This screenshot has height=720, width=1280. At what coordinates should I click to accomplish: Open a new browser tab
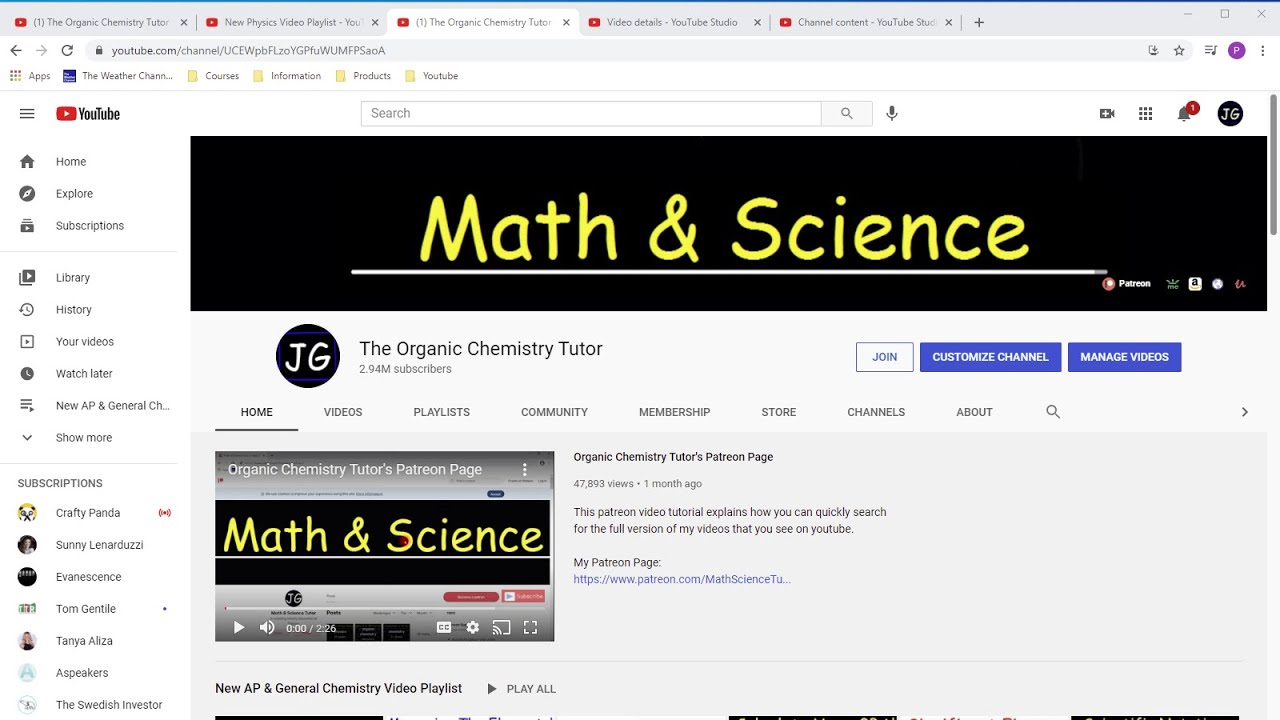[979, 22]
